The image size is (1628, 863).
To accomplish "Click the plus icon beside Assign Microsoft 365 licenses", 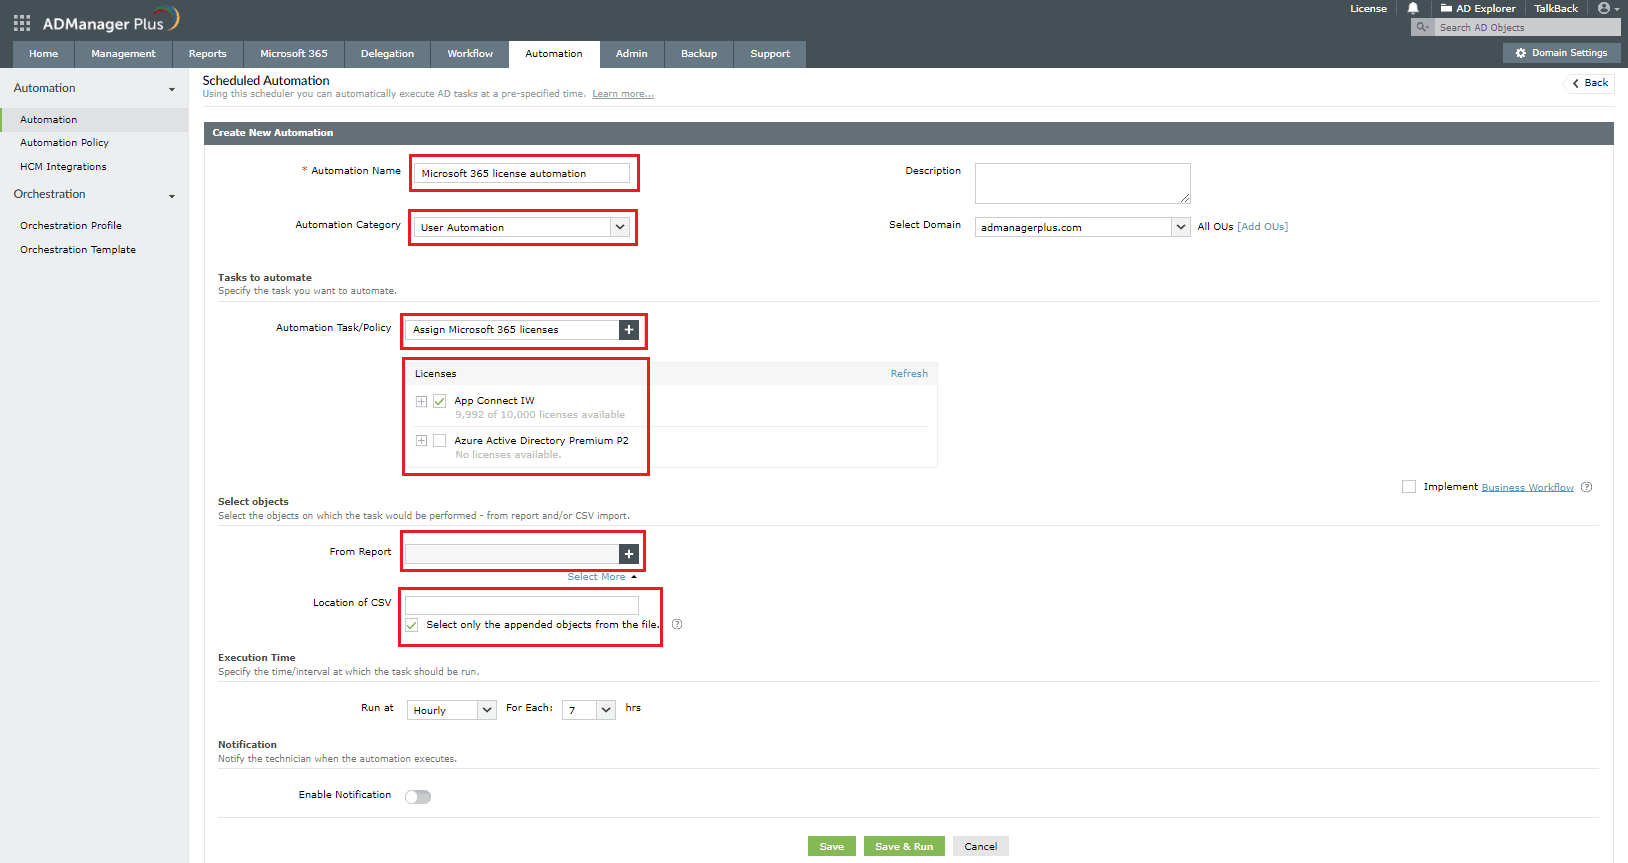I will [x=629, y=329].
